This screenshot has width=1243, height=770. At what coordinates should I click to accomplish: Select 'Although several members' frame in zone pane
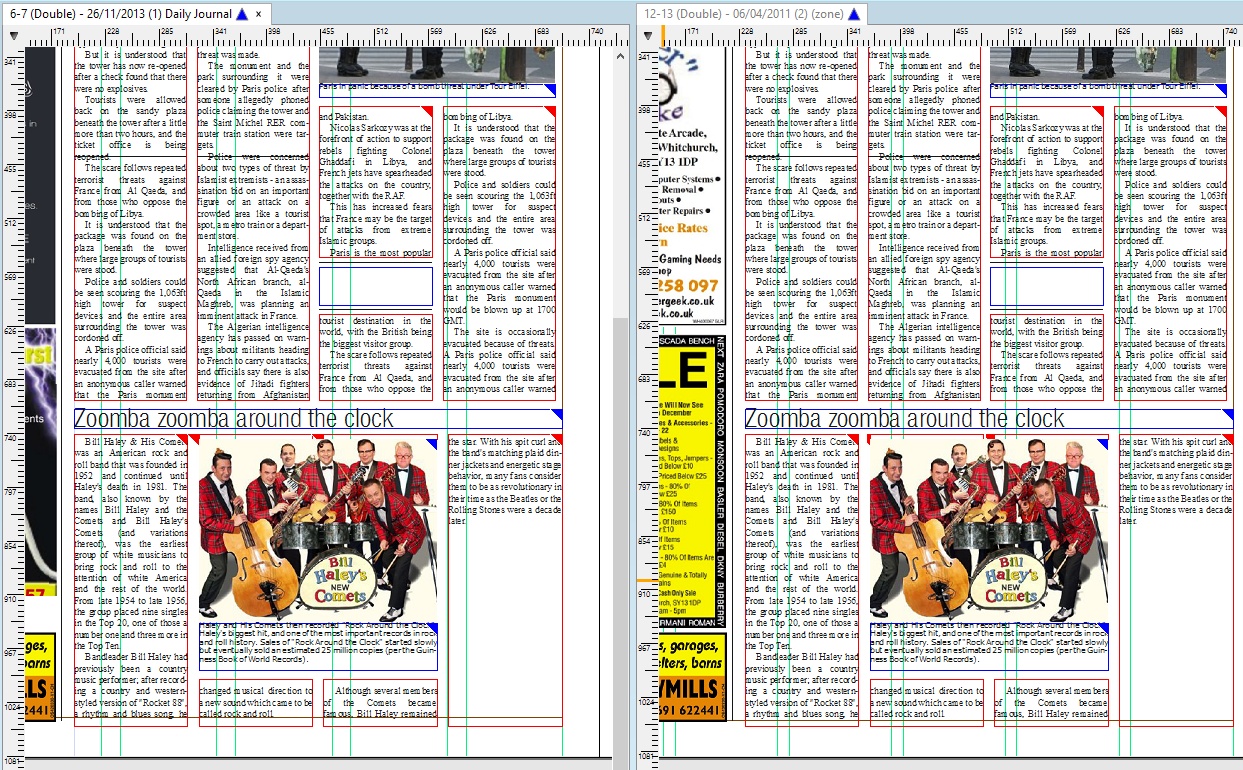[x=1051, y=703]
